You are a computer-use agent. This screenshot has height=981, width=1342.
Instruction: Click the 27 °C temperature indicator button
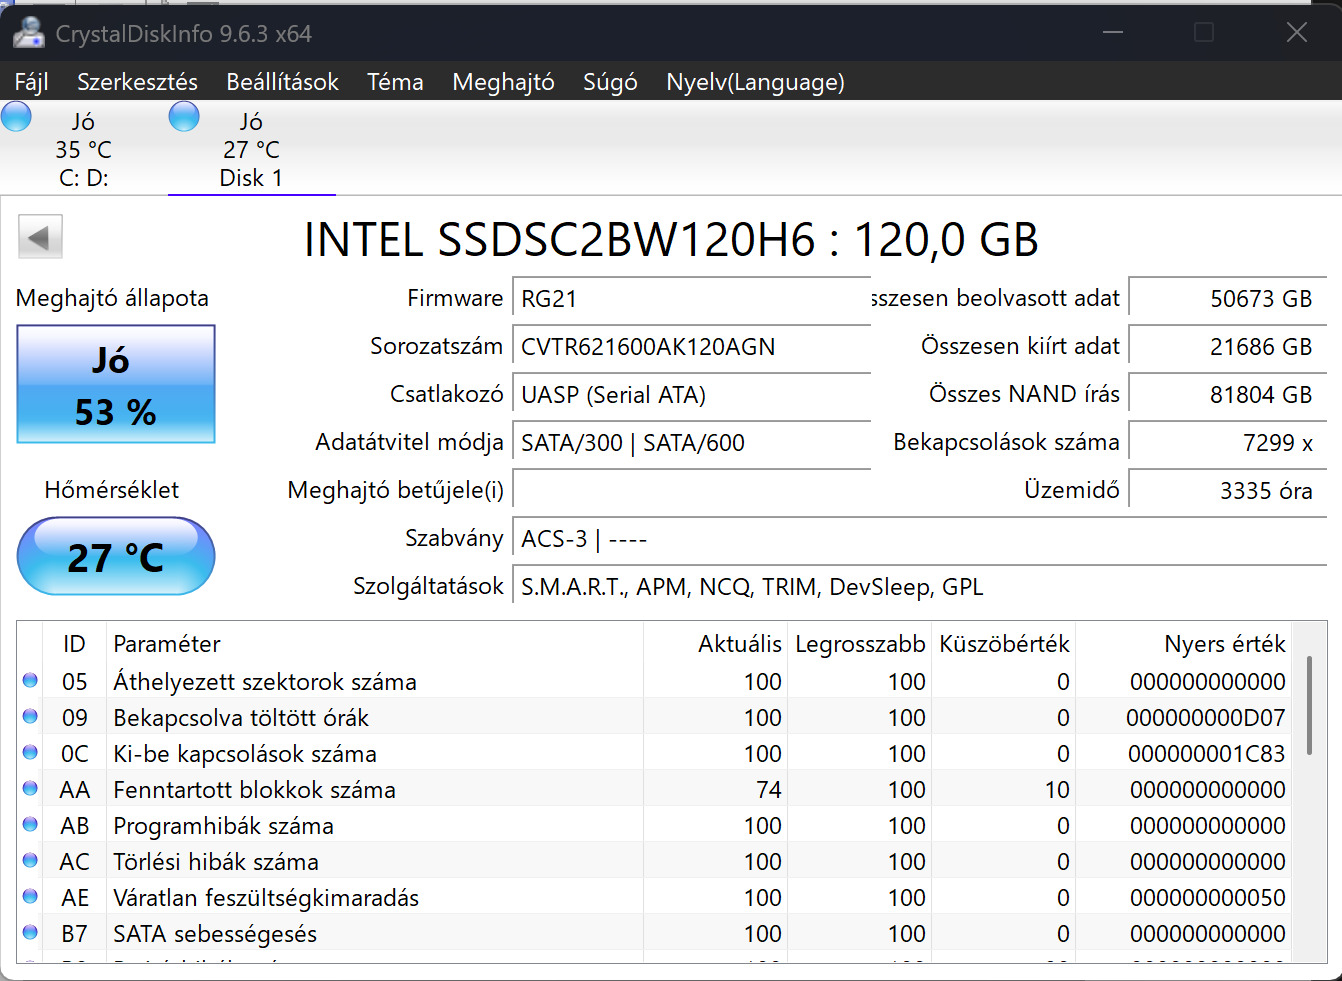[x=116, y=556]
